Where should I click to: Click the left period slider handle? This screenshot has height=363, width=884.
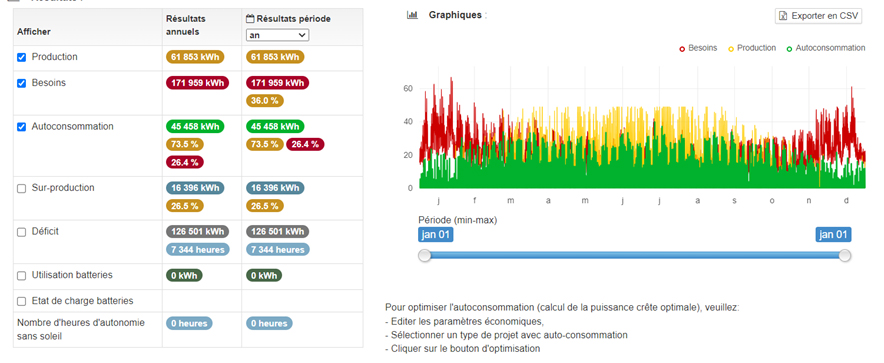425,256
